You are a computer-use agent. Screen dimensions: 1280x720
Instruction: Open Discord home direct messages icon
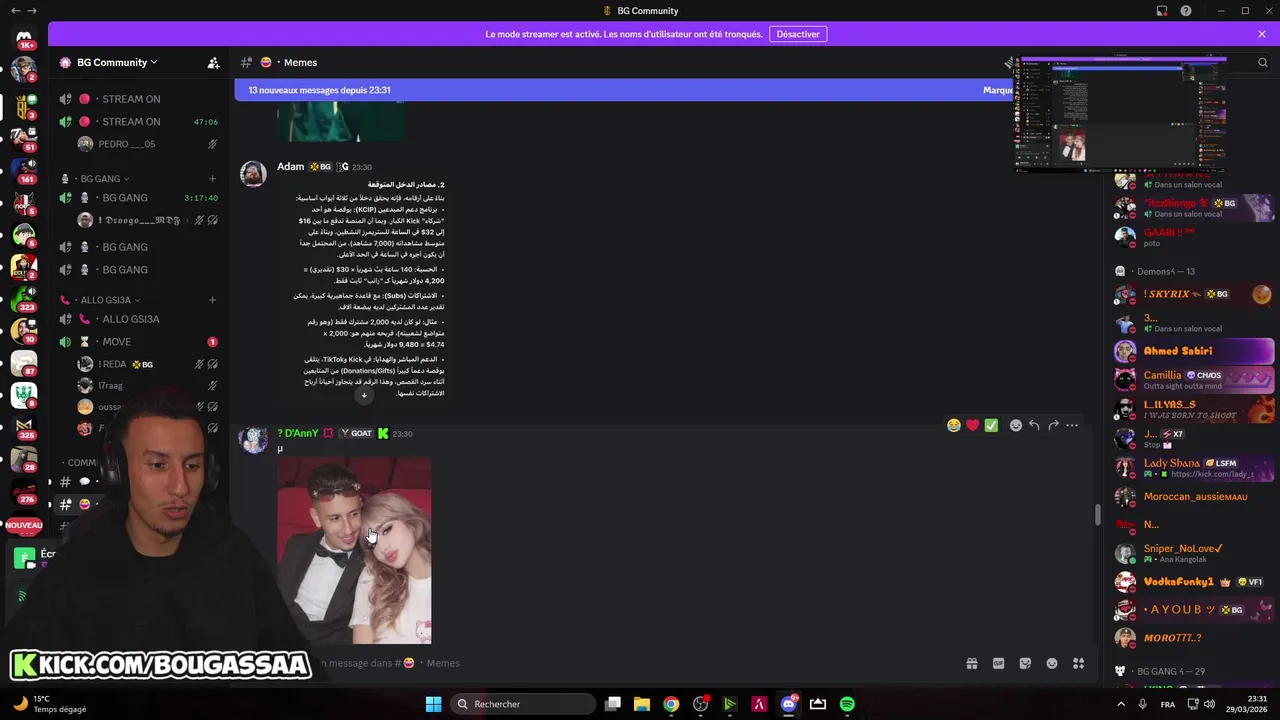tap(24, 38)
